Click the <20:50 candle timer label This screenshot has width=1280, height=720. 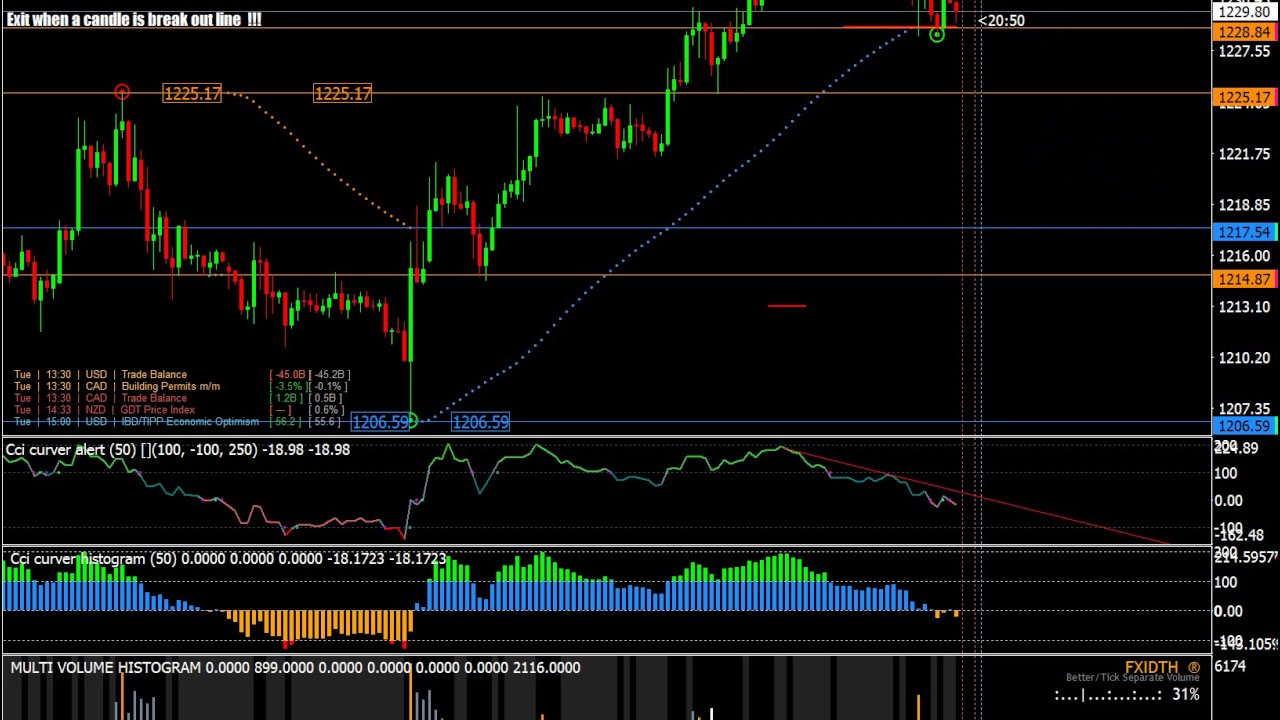pos(1001,20)
